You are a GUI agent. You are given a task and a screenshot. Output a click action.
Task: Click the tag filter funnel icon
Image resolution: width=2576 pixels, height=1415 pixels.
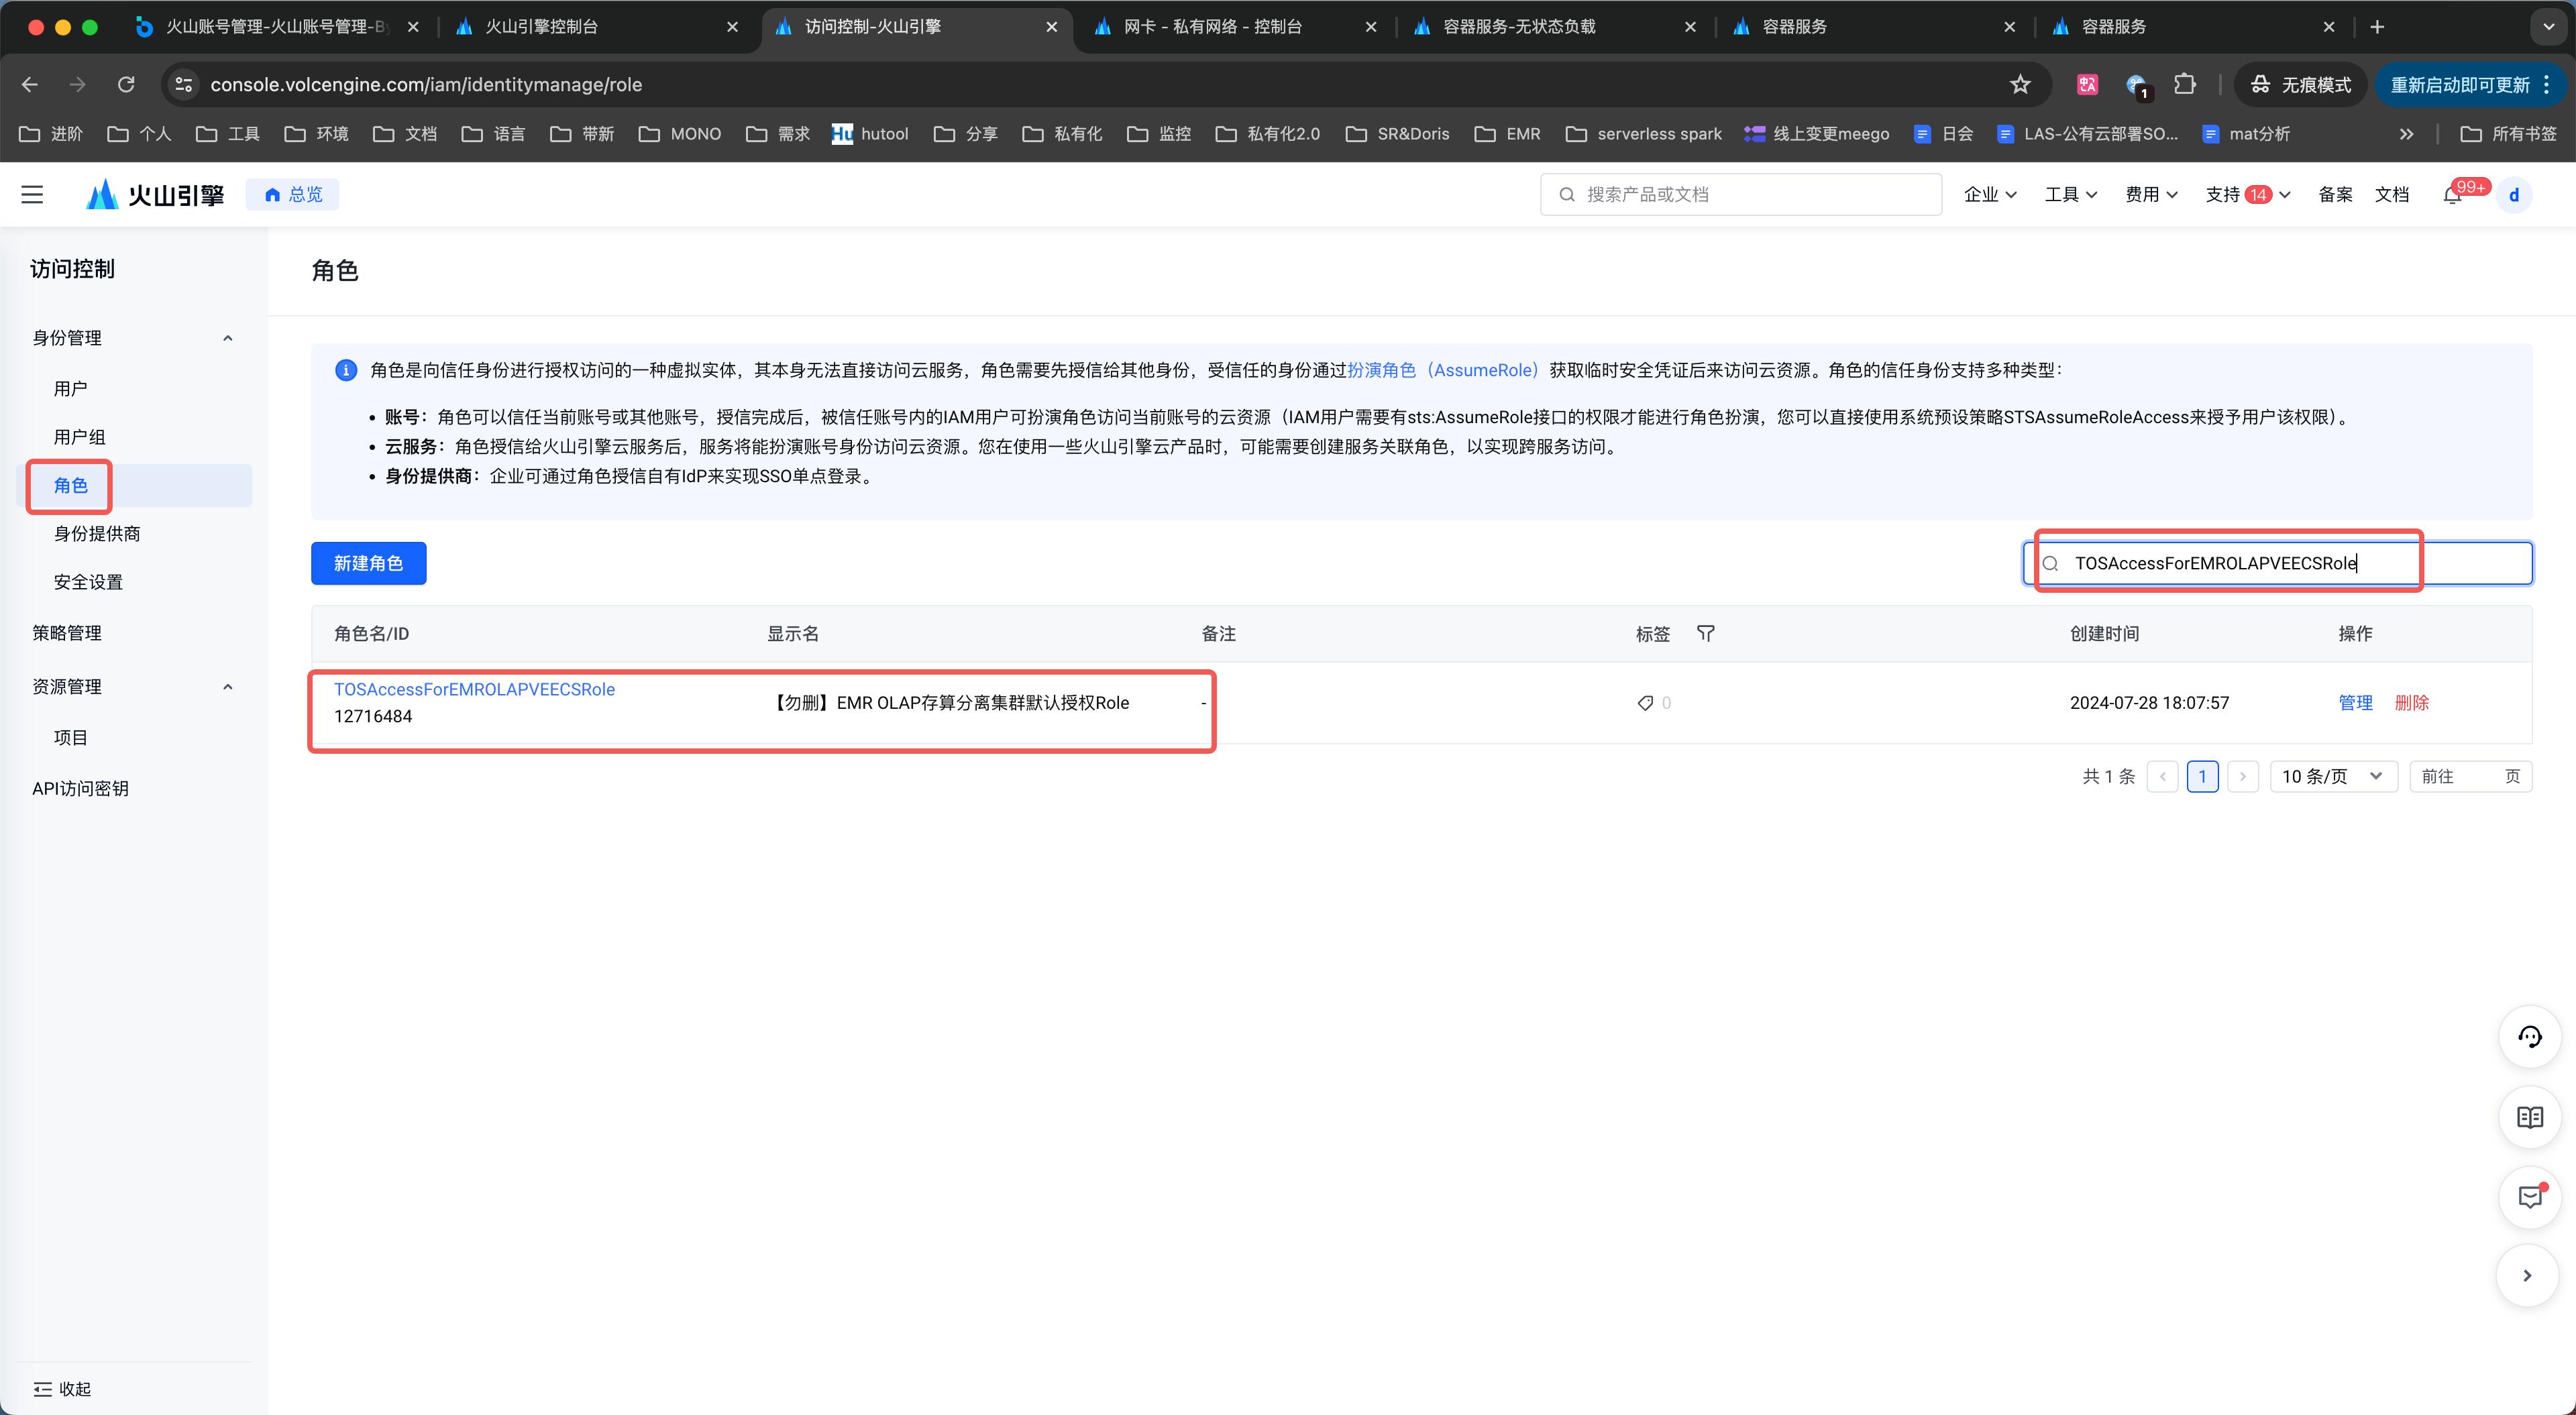coord(1706,633)
